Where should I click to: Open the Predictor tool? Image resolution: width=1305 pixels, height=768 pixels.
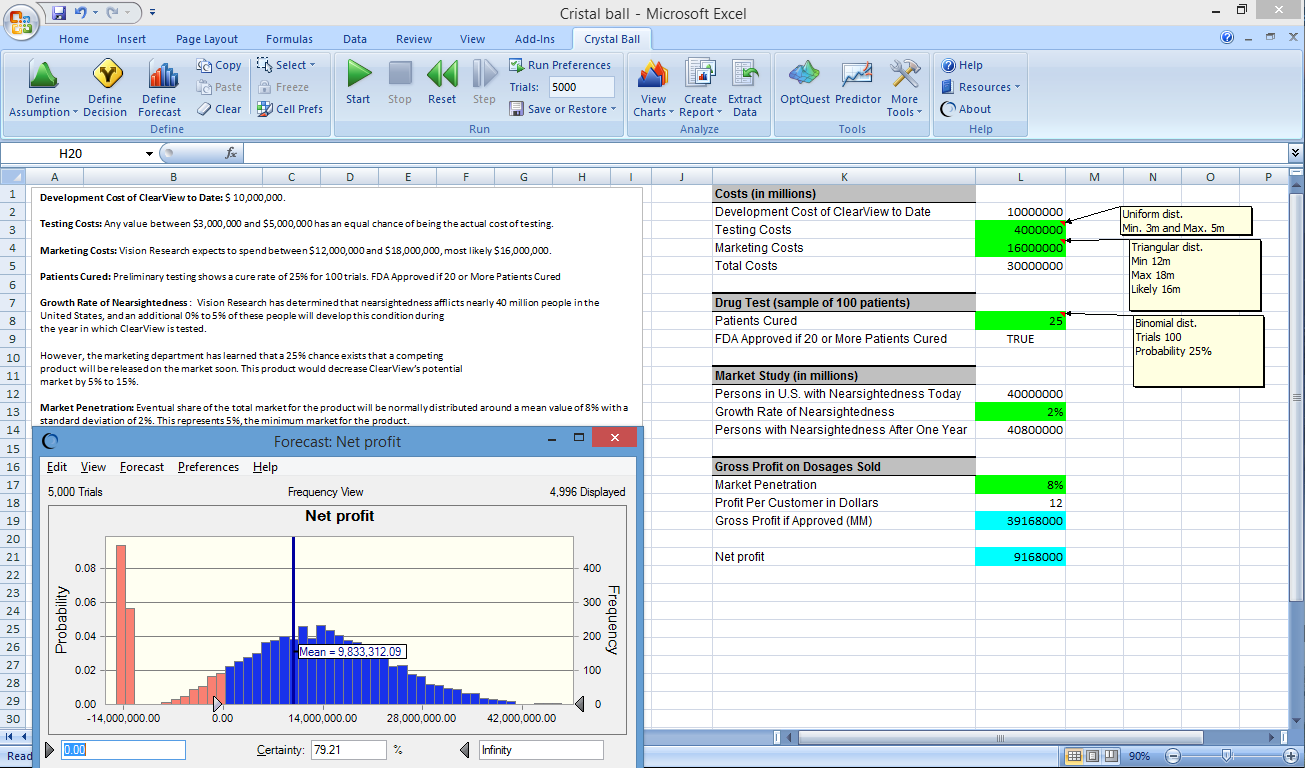(858, 82)
